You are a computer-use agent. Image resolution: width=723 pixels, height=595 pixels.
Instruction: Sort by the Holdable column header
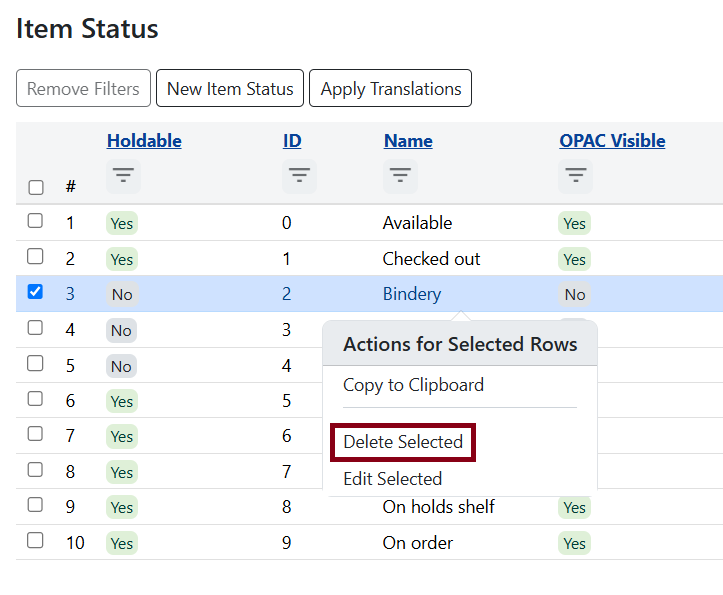point(144,141)
